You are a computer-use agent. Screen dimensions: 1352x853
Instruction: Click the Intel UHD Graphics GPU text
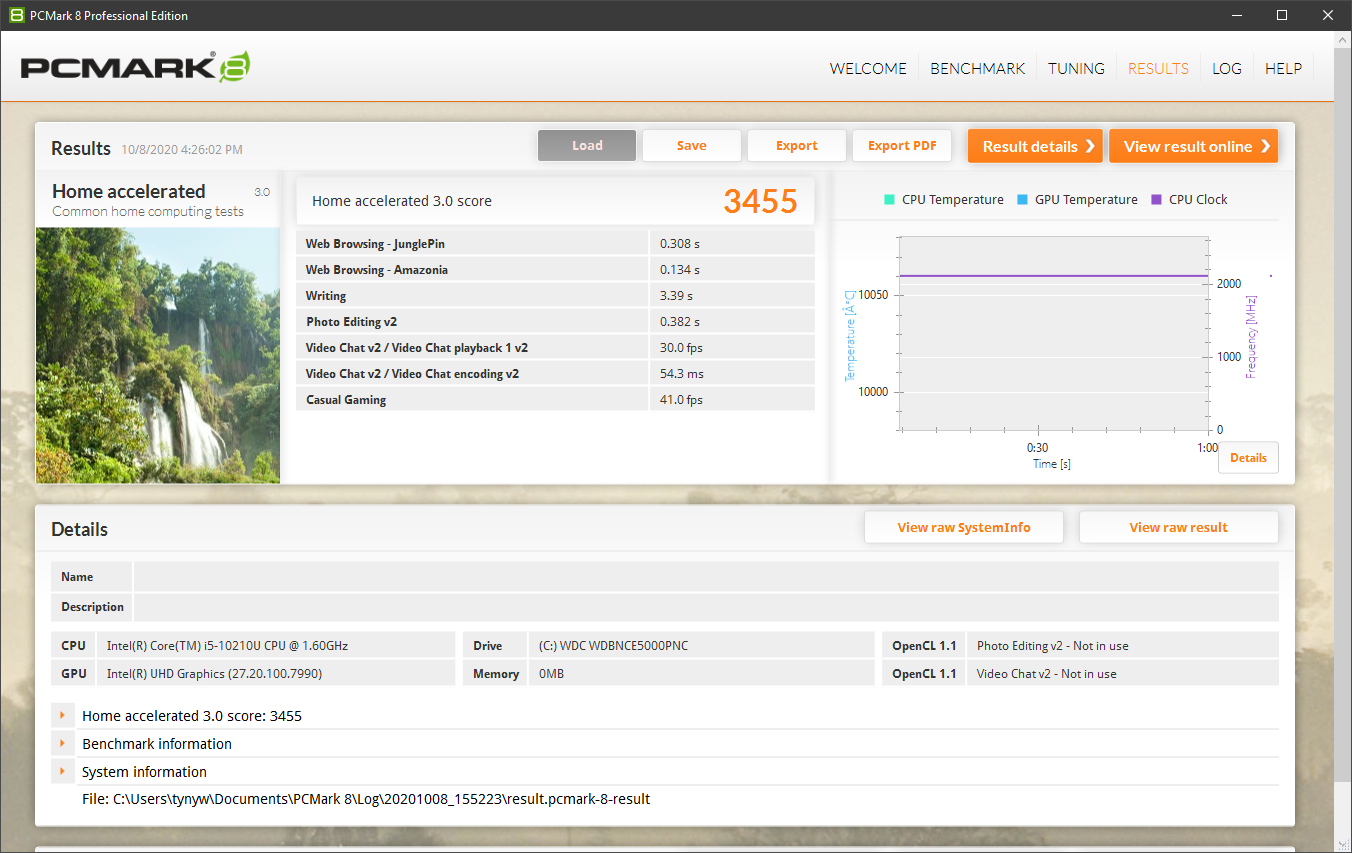click(214, 674)
